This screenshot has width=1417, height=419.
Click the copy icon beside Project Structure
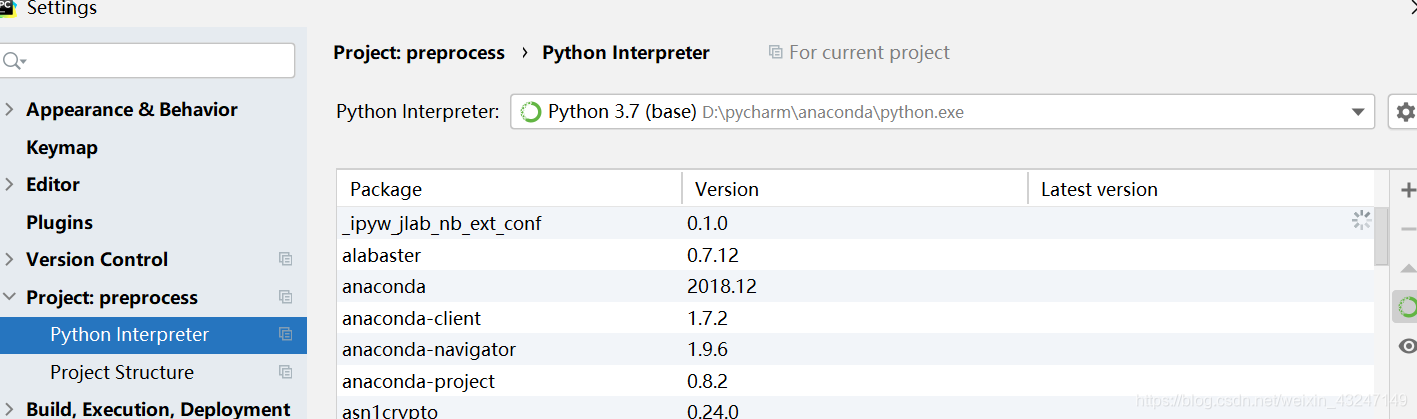click(x=285, y=372)
